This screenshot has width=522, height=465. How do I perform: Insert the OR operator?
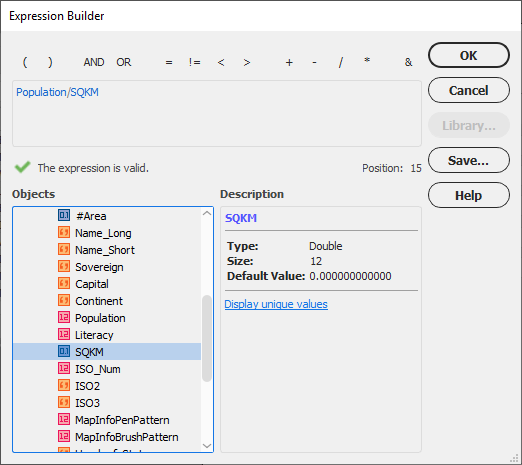(124, 62)
